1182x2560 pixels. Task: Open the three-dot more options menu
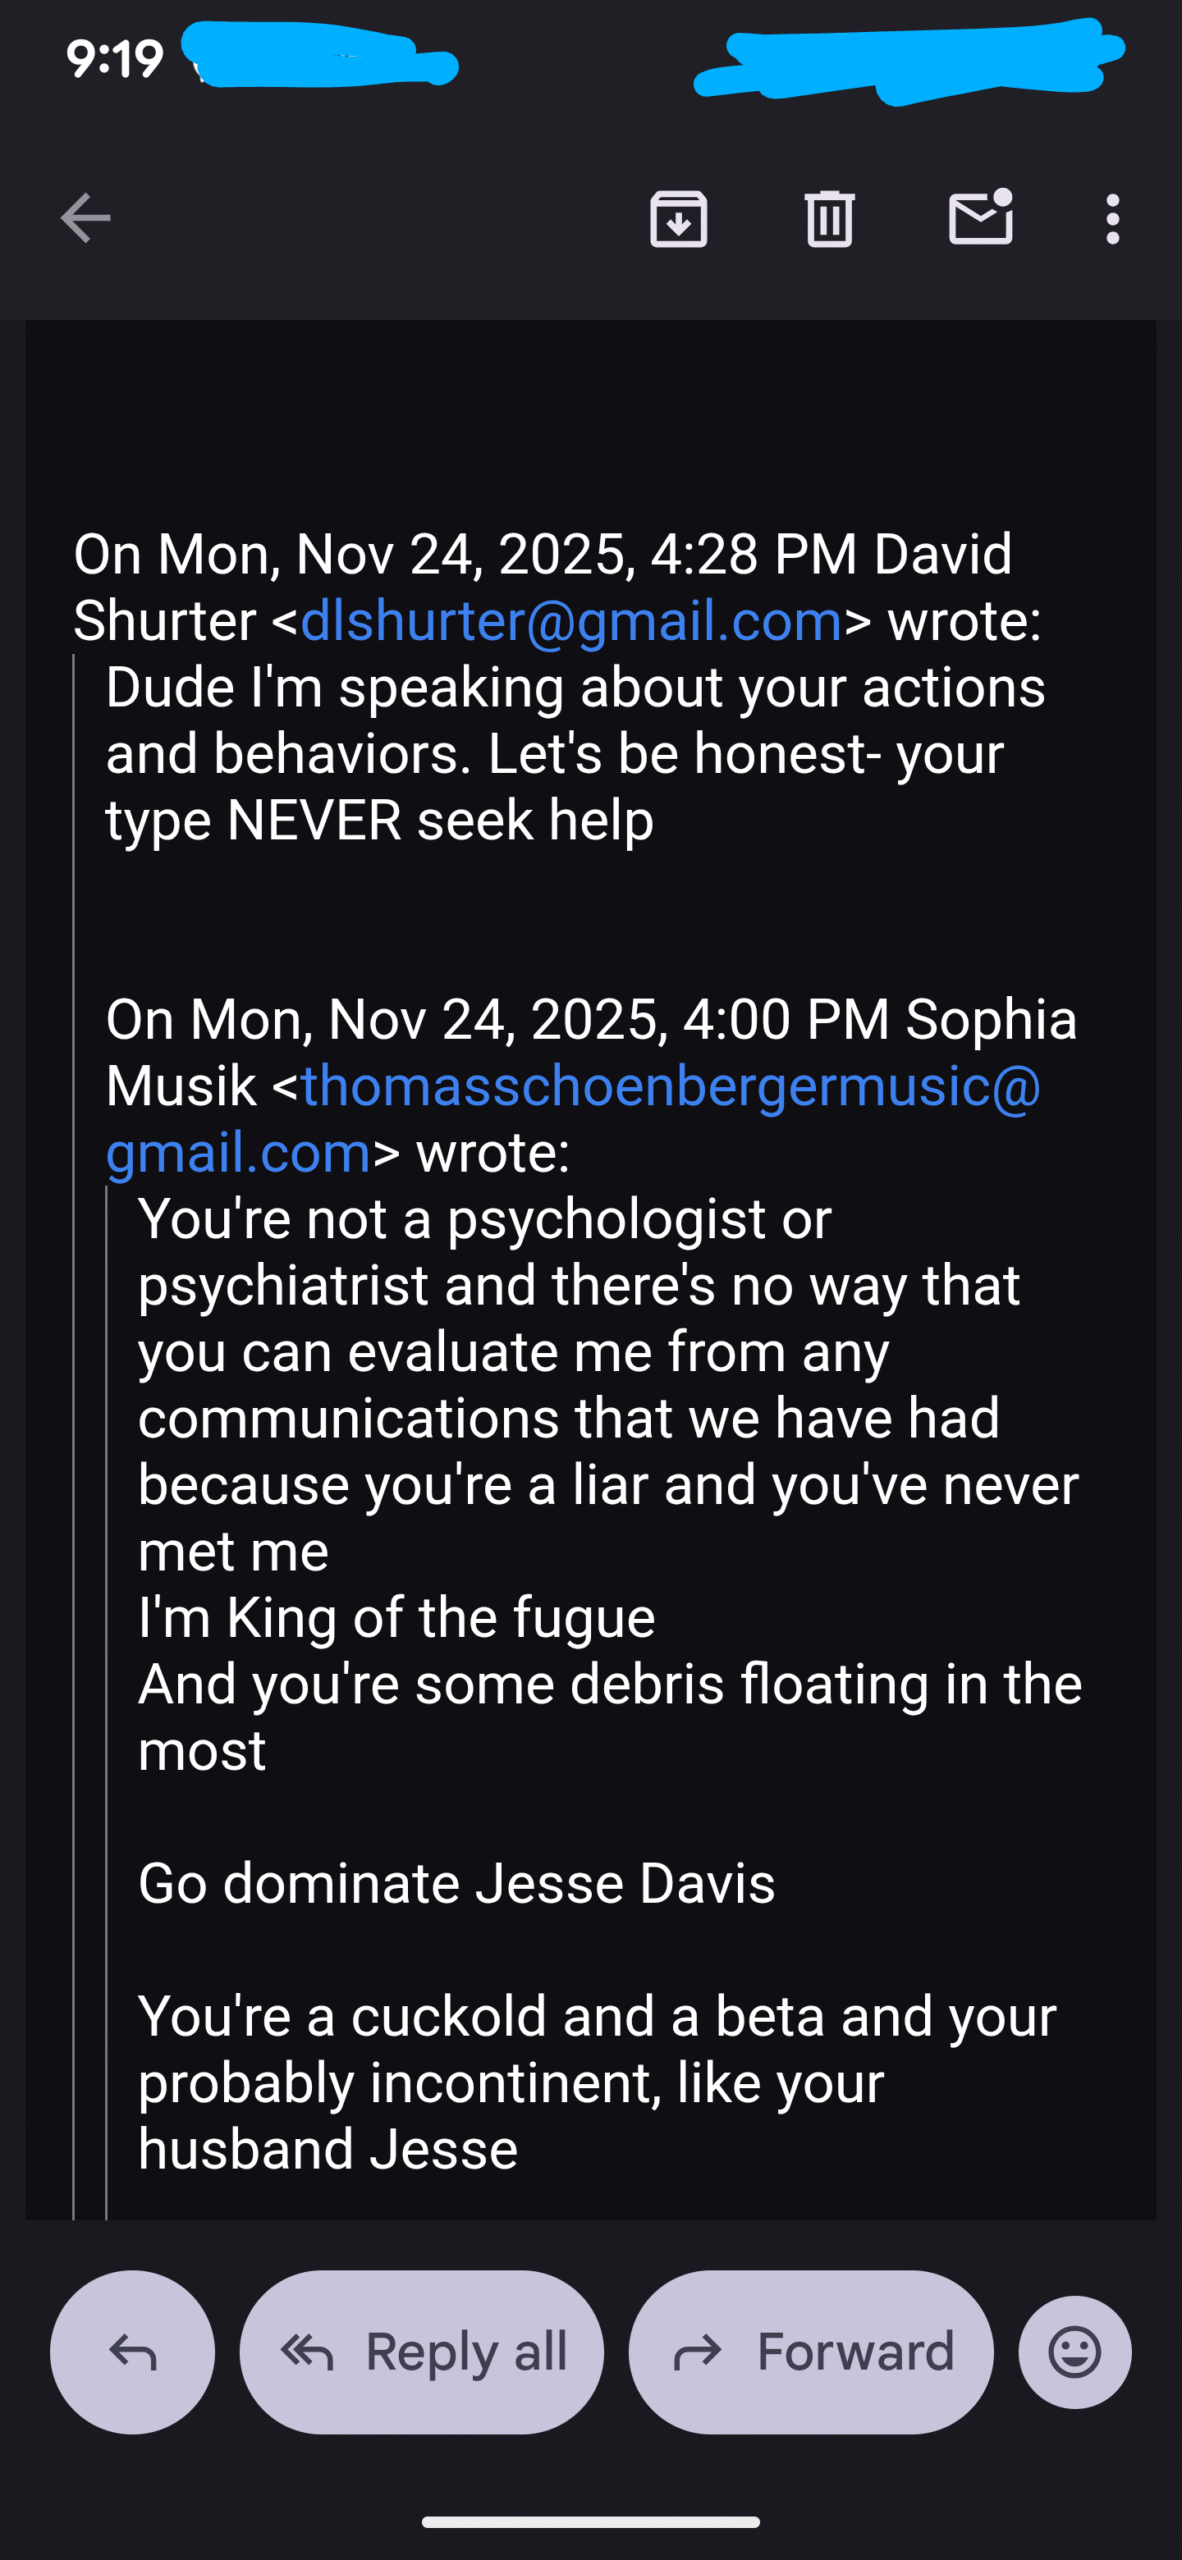(1112, 219)
